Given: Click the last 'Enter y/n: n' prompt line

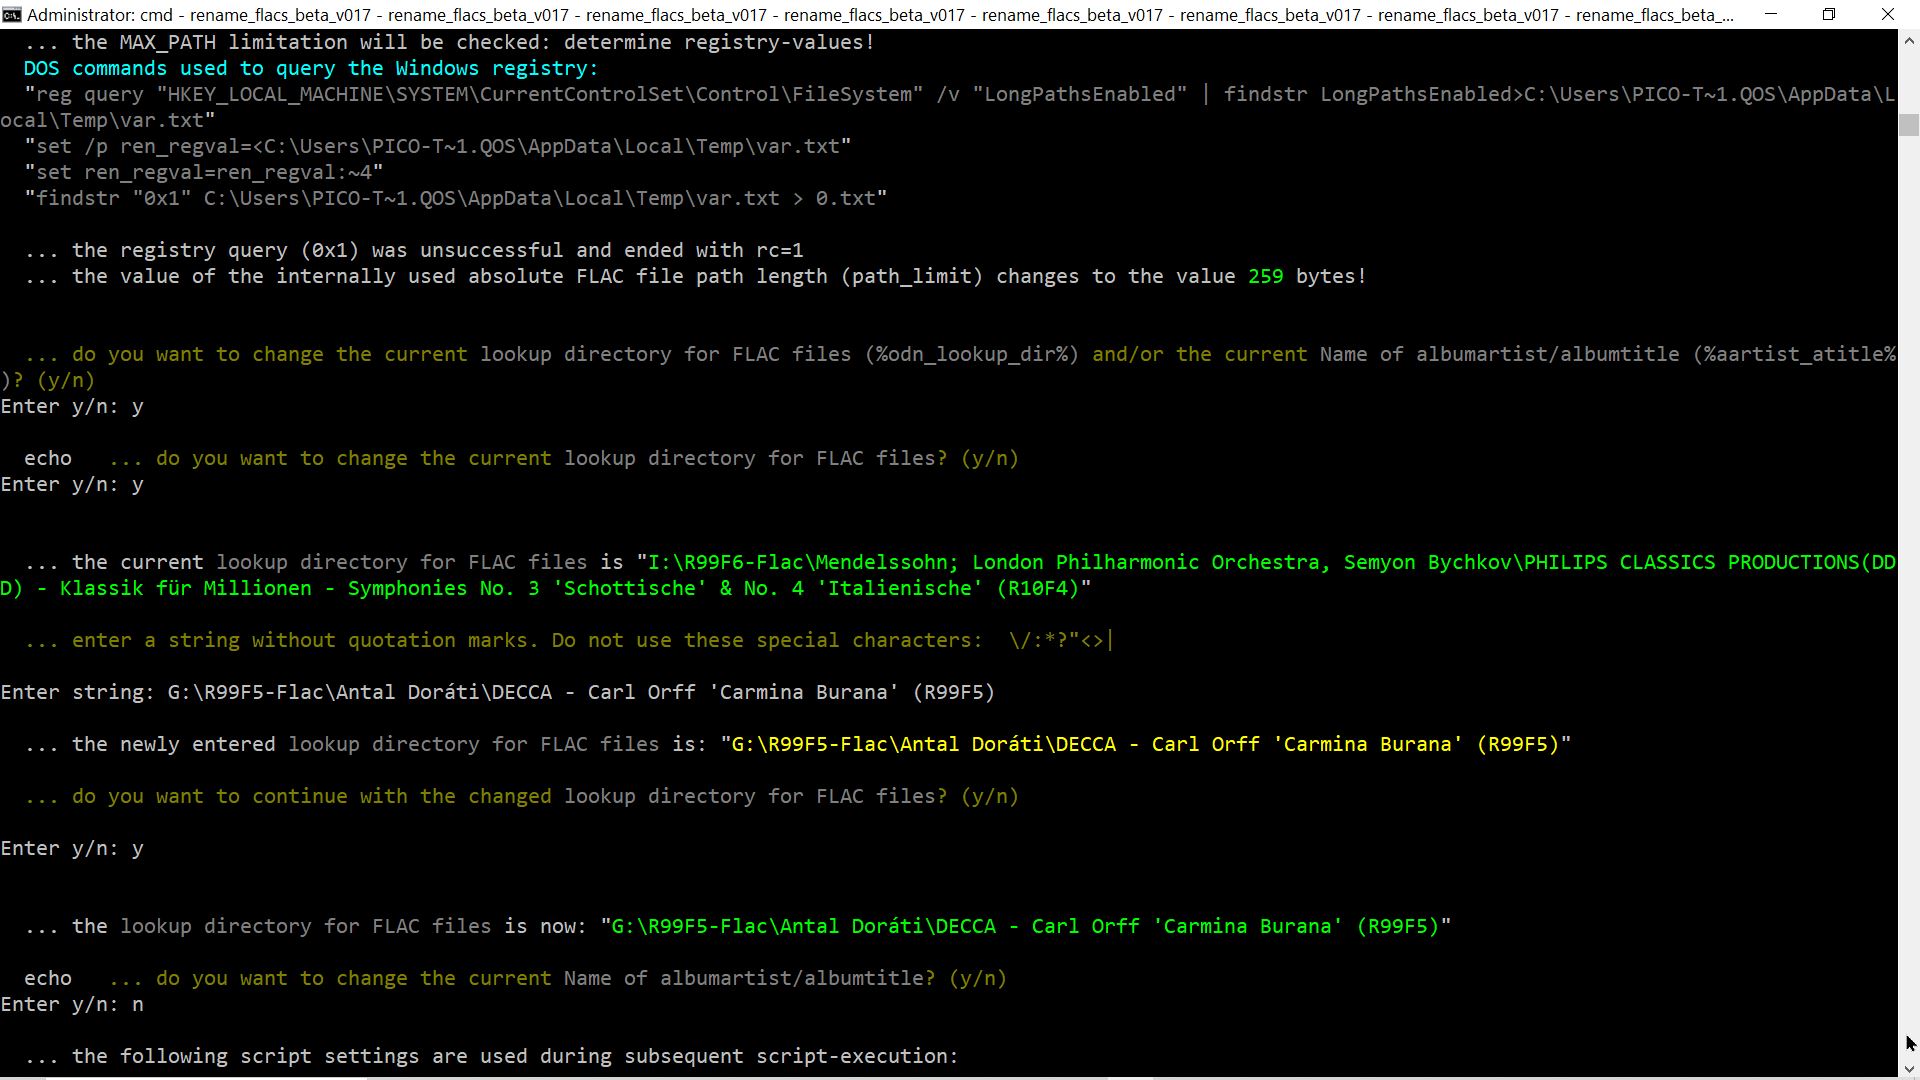Looking at the screenshot, I should click(x=72, y=1004).
